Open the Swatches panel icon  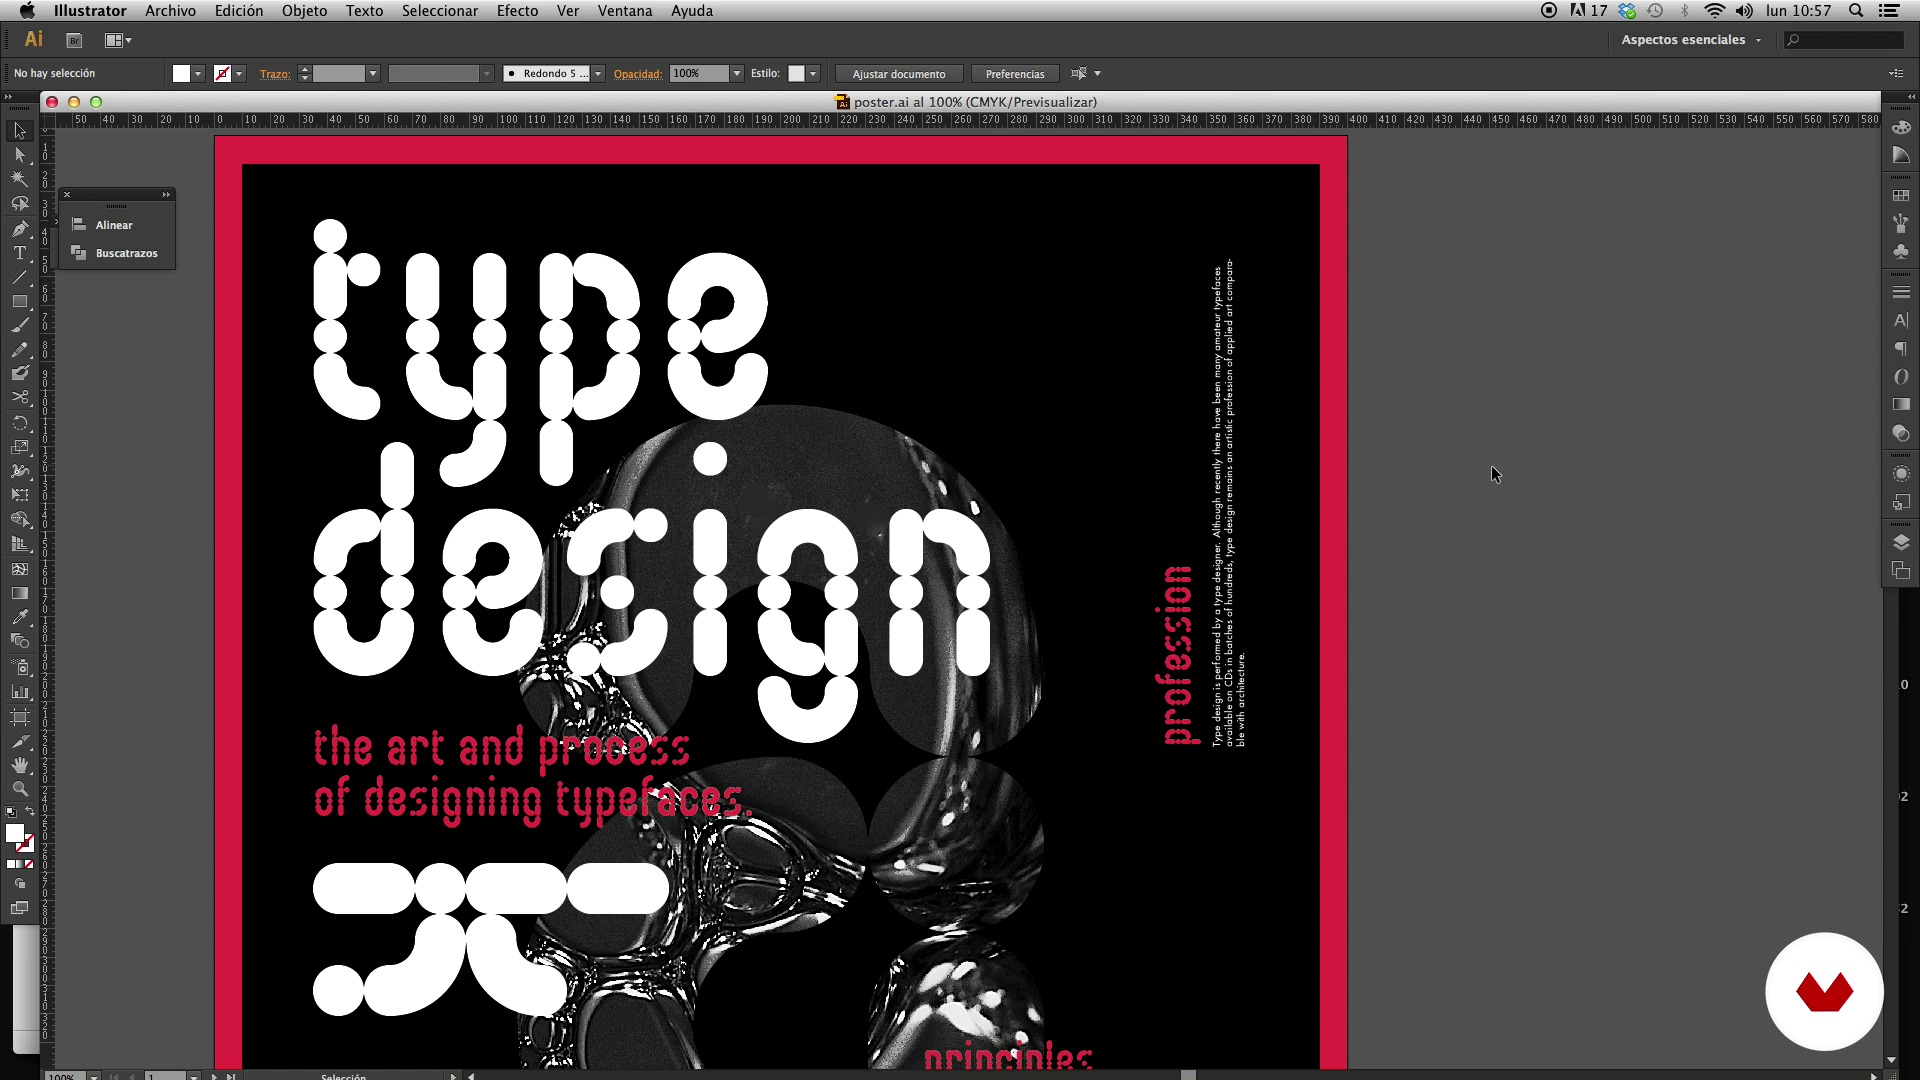coord(1901,196)
